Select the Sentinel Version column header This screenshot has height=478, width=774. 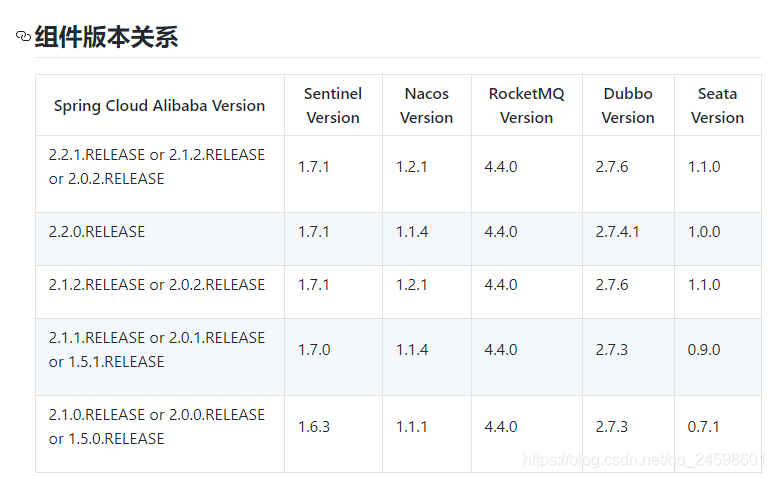pyautogui.click(x=333, y=105)
